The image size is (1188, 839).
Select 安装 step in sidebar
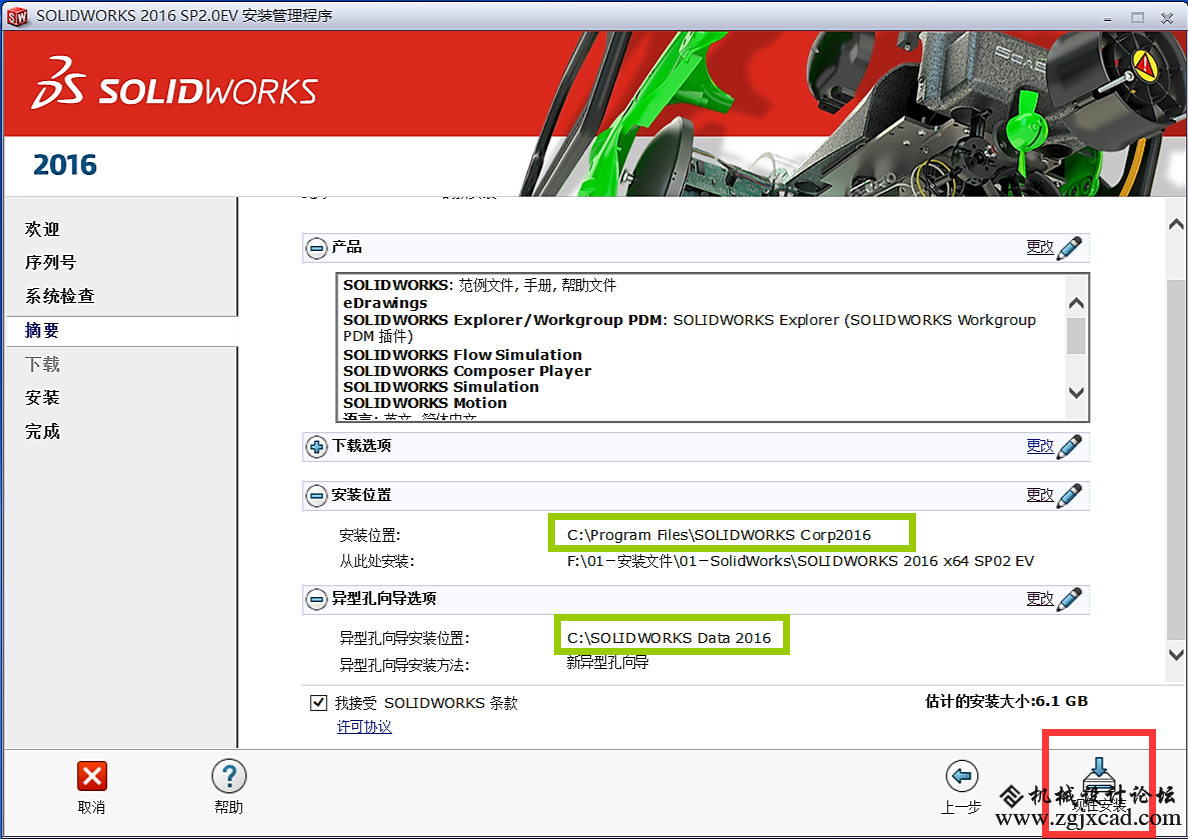click(42, 397)
